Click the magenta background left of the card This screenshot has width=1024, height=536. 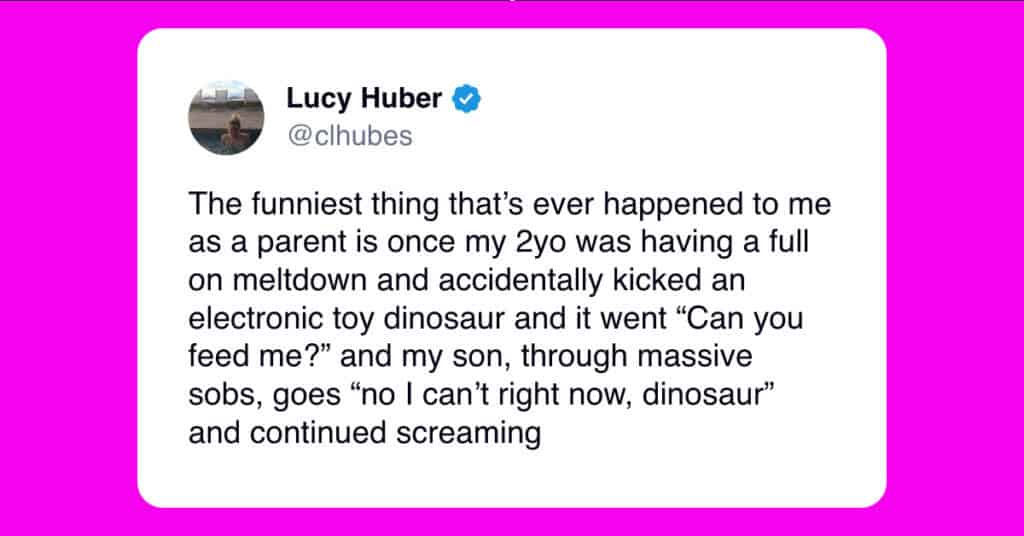pyautogui.click(x=68, y=268)
